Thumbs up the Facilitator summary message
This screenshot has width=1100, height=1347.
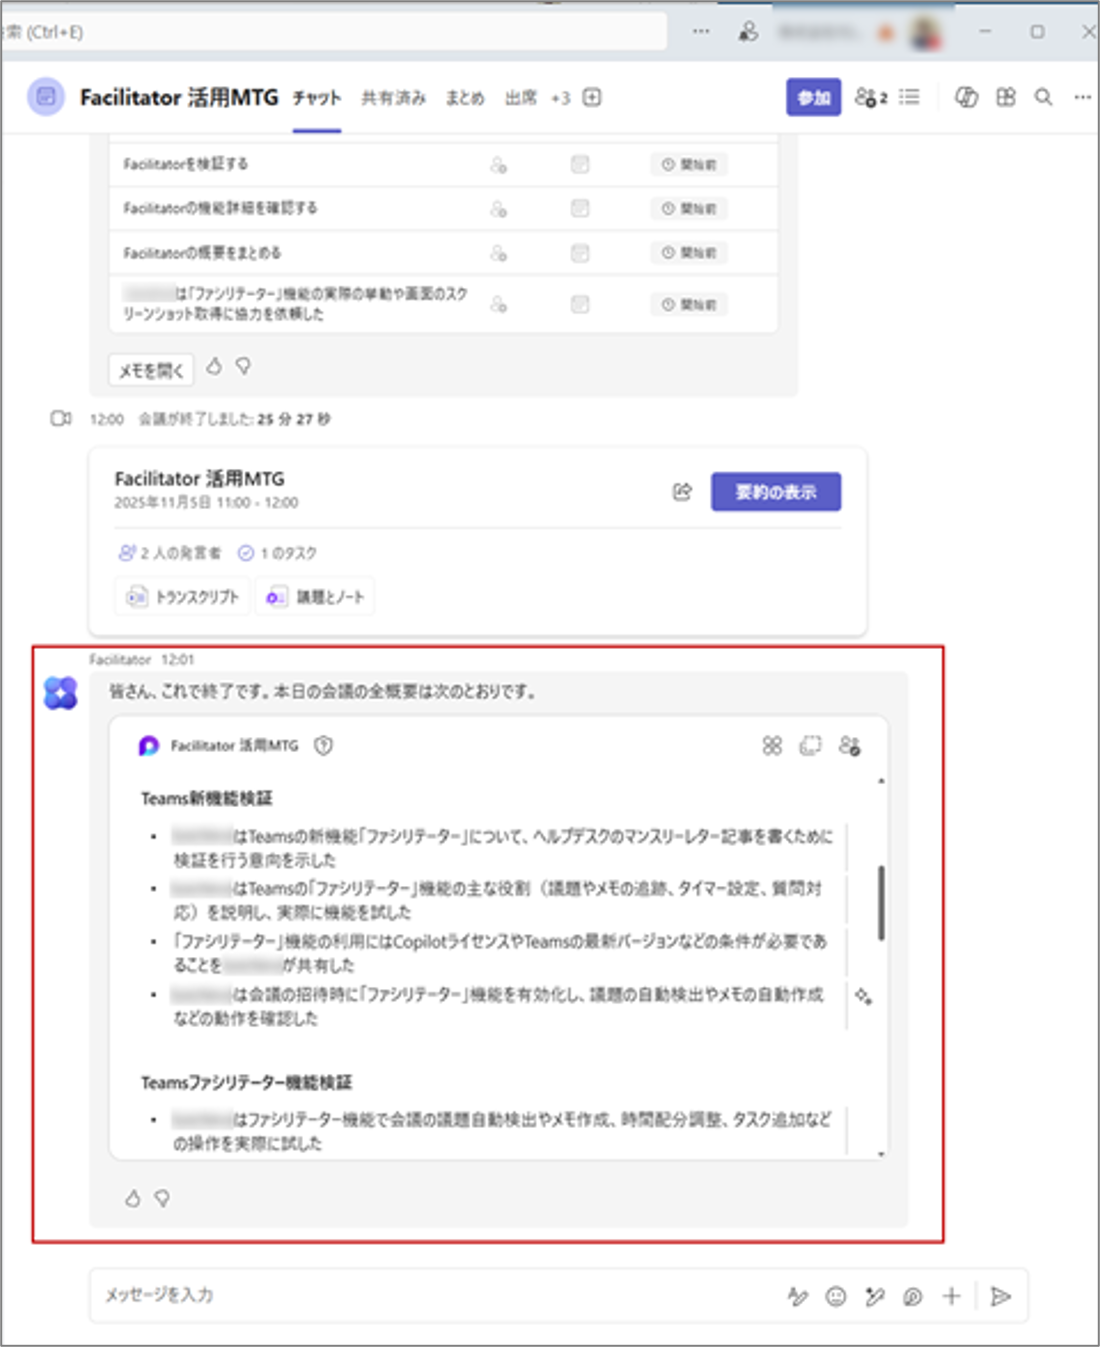[x=132, y=1198]
